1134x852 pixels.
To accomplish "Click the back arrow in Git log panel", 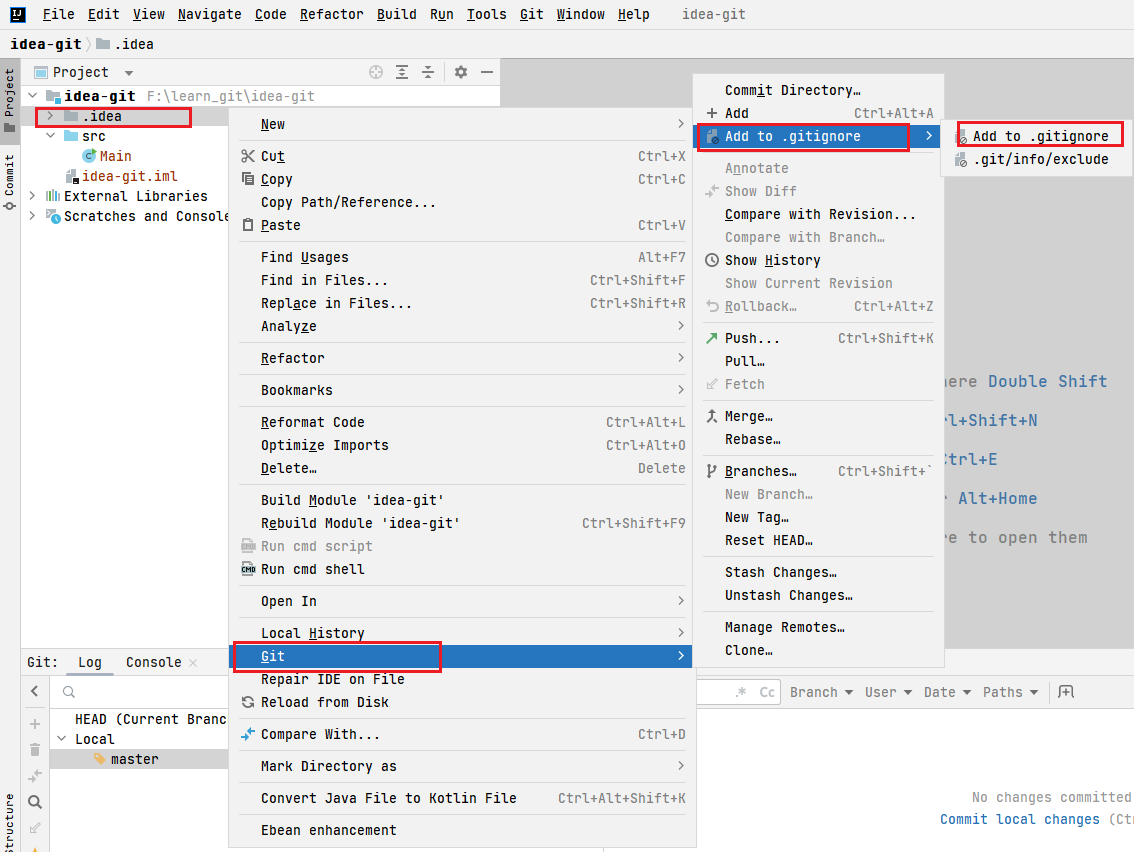I will 35,691.
